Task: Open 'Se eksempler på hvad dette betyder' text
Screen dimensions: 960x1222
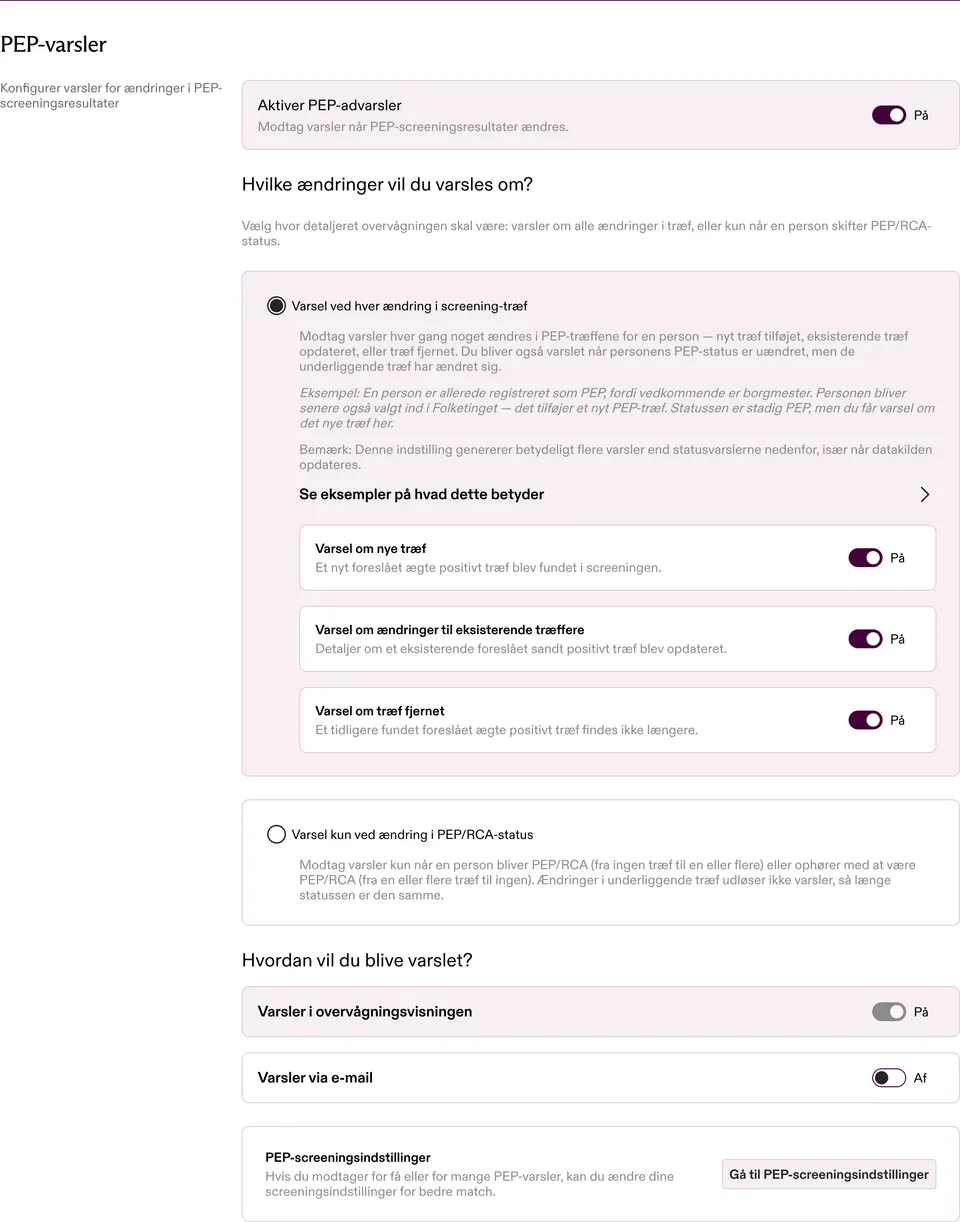Action: pyautogui.click(x=421, y=494)
